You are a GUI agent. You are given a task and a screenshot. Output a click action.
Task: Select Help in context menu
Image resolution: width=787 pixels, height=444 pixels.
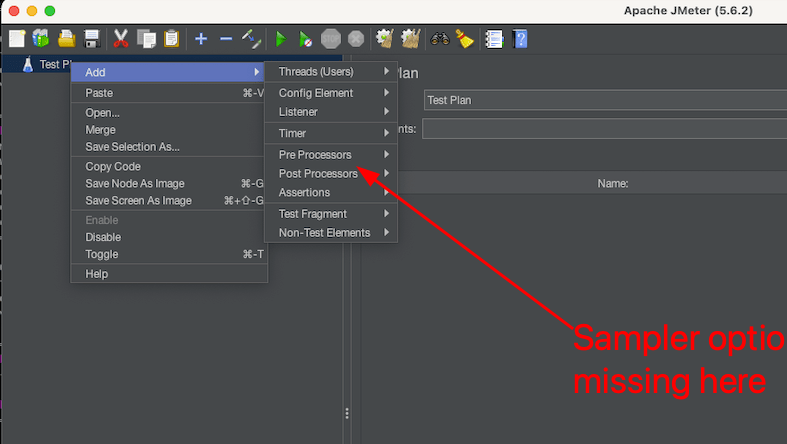pos(169,274)
